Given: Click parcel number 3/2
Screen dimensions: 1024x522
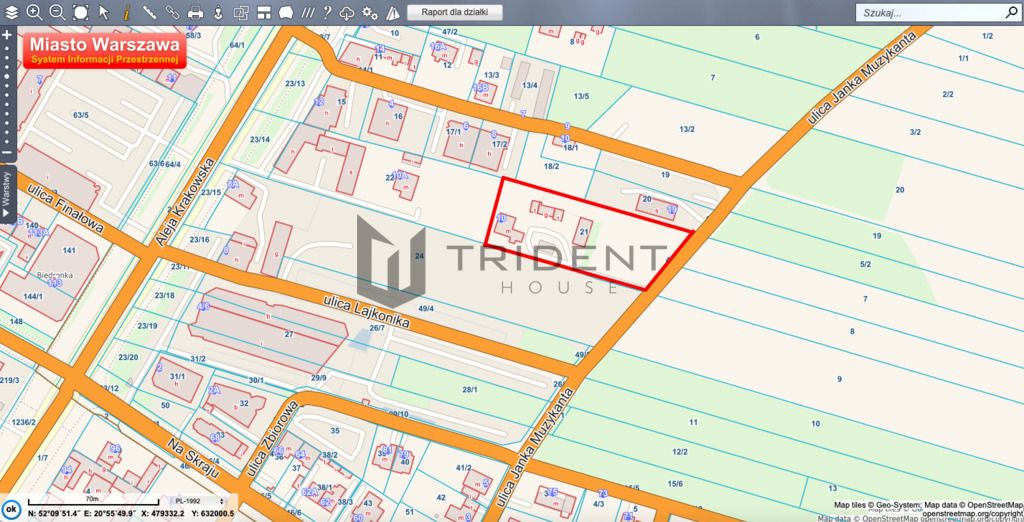Looking at the screenshot, I should [x=915, y=132].
